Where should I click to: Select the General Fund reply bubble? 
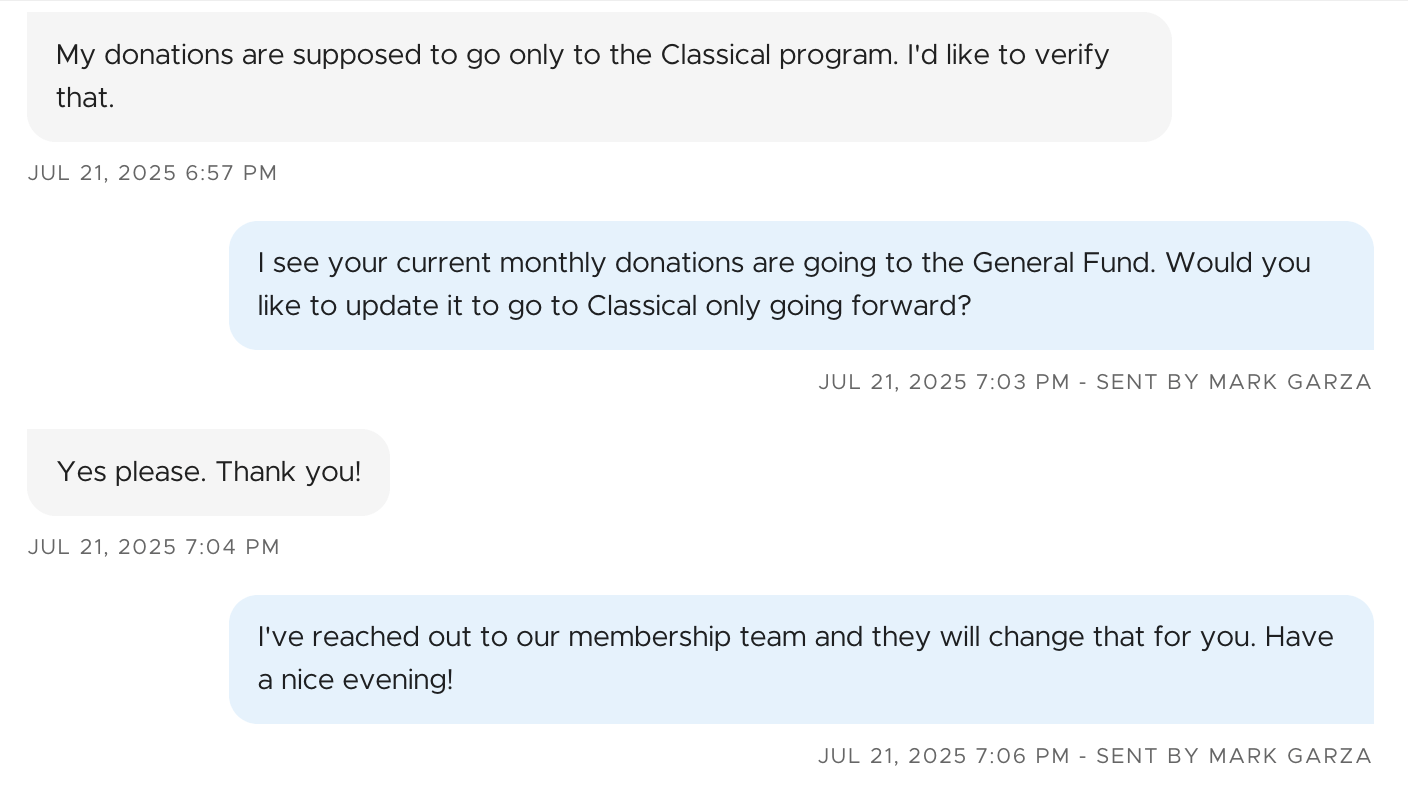tap(800, 285)
